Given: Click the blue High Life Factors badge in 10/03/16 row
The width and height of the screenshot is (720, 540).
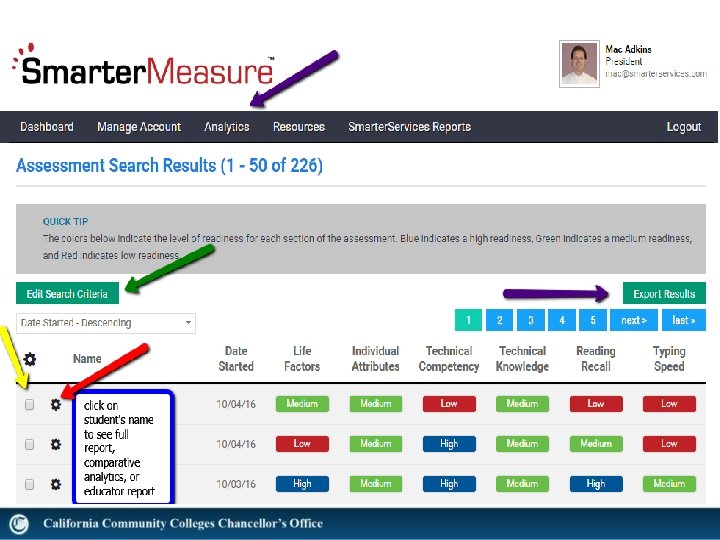Looking at the screenshot, I should click(302, 484).
